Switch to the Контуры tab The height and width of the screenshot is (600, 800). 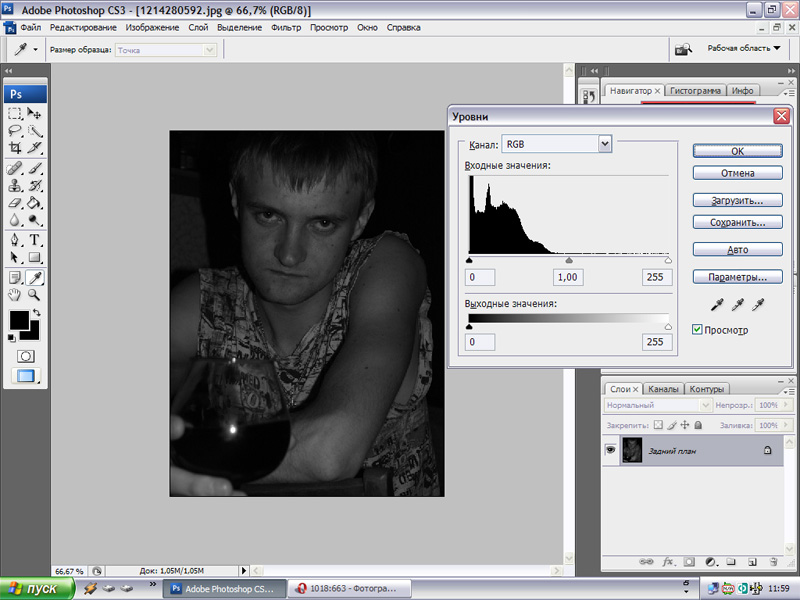pos(707,389)
